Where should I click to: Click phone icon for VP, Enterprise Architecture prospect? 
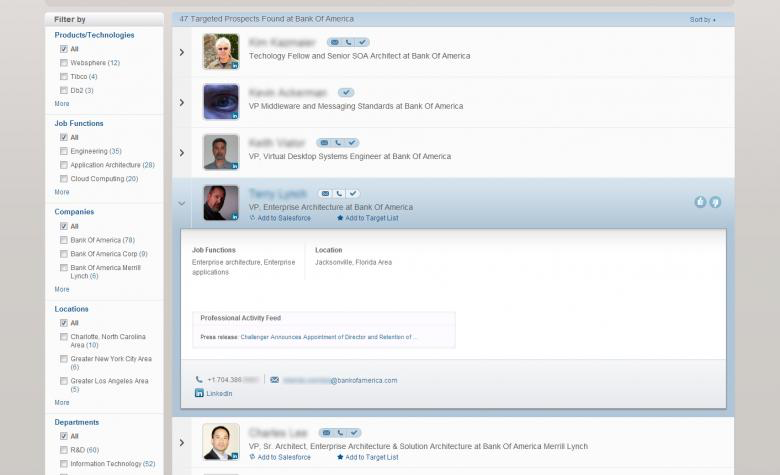coord(339,193)
